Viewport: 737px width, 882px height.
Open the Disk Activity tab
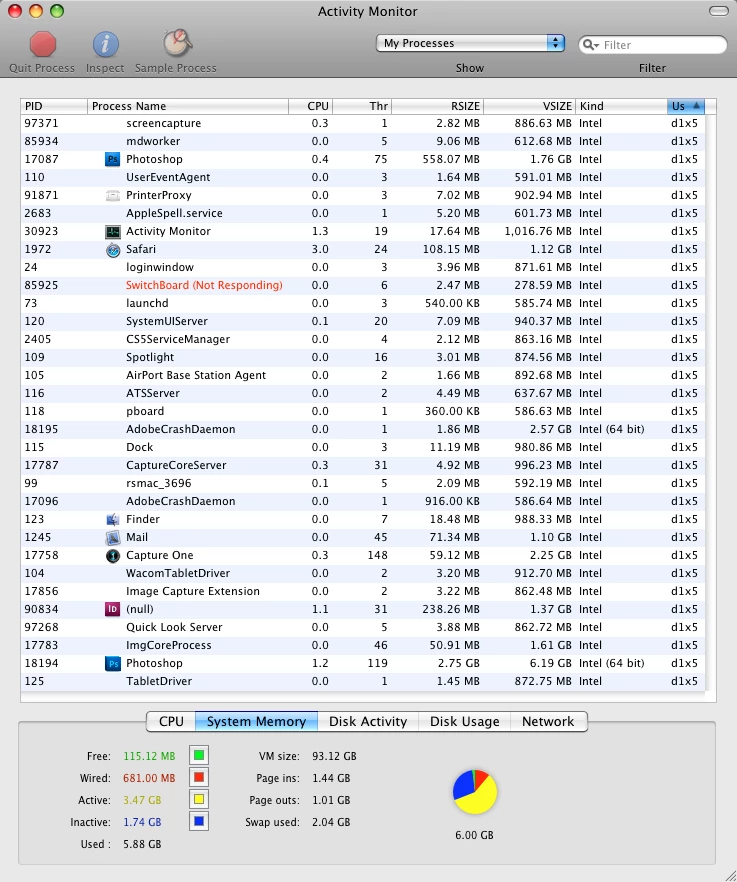click(x=368, y=722)
